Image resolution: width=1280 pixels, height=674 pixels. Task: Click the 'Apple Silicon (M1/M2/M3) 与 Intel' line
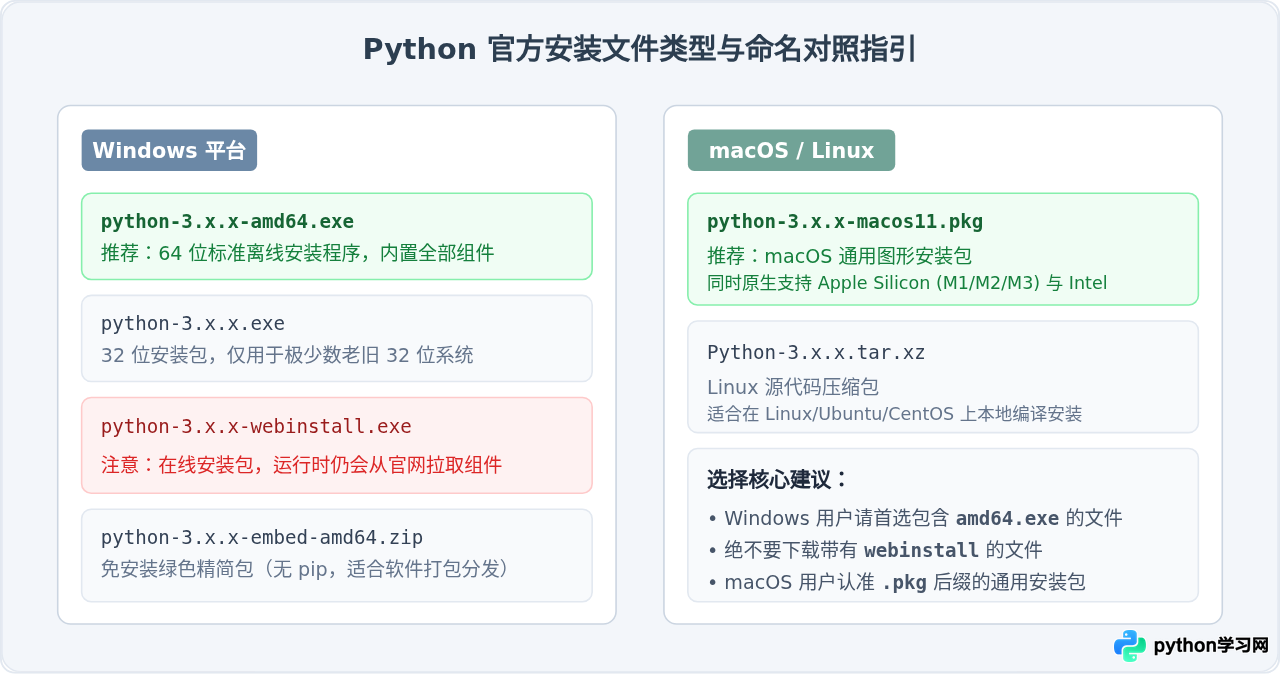tap(907, 283)
